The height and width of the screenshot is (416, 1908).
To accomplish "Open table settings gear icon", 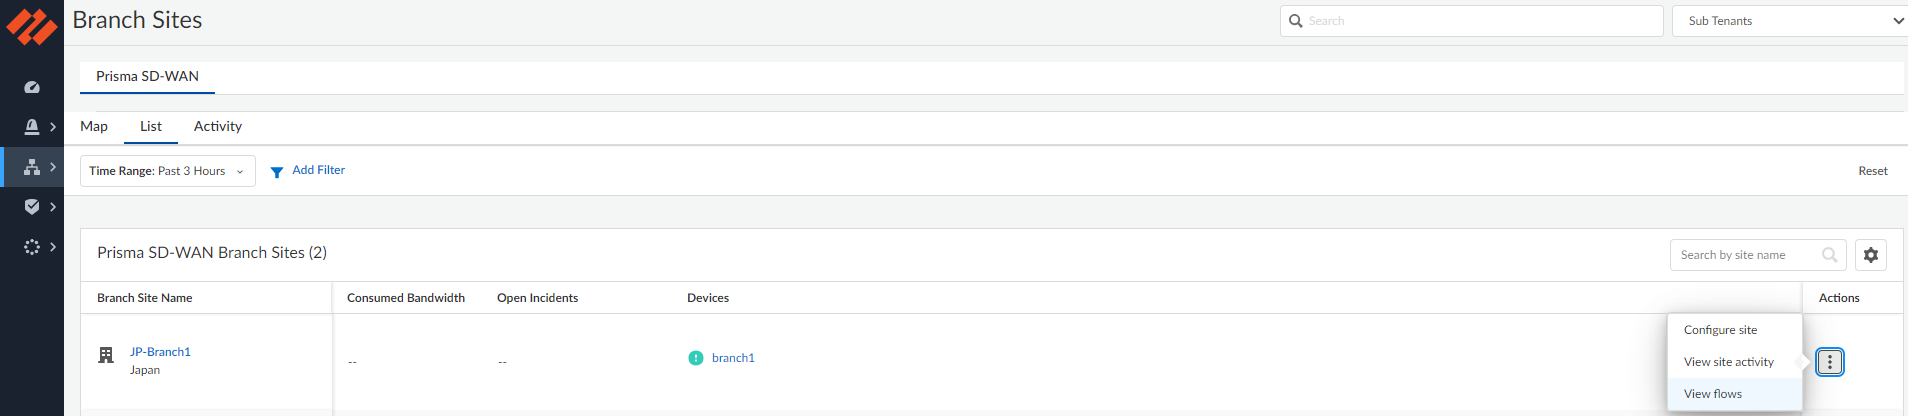I will point(1870,255).
